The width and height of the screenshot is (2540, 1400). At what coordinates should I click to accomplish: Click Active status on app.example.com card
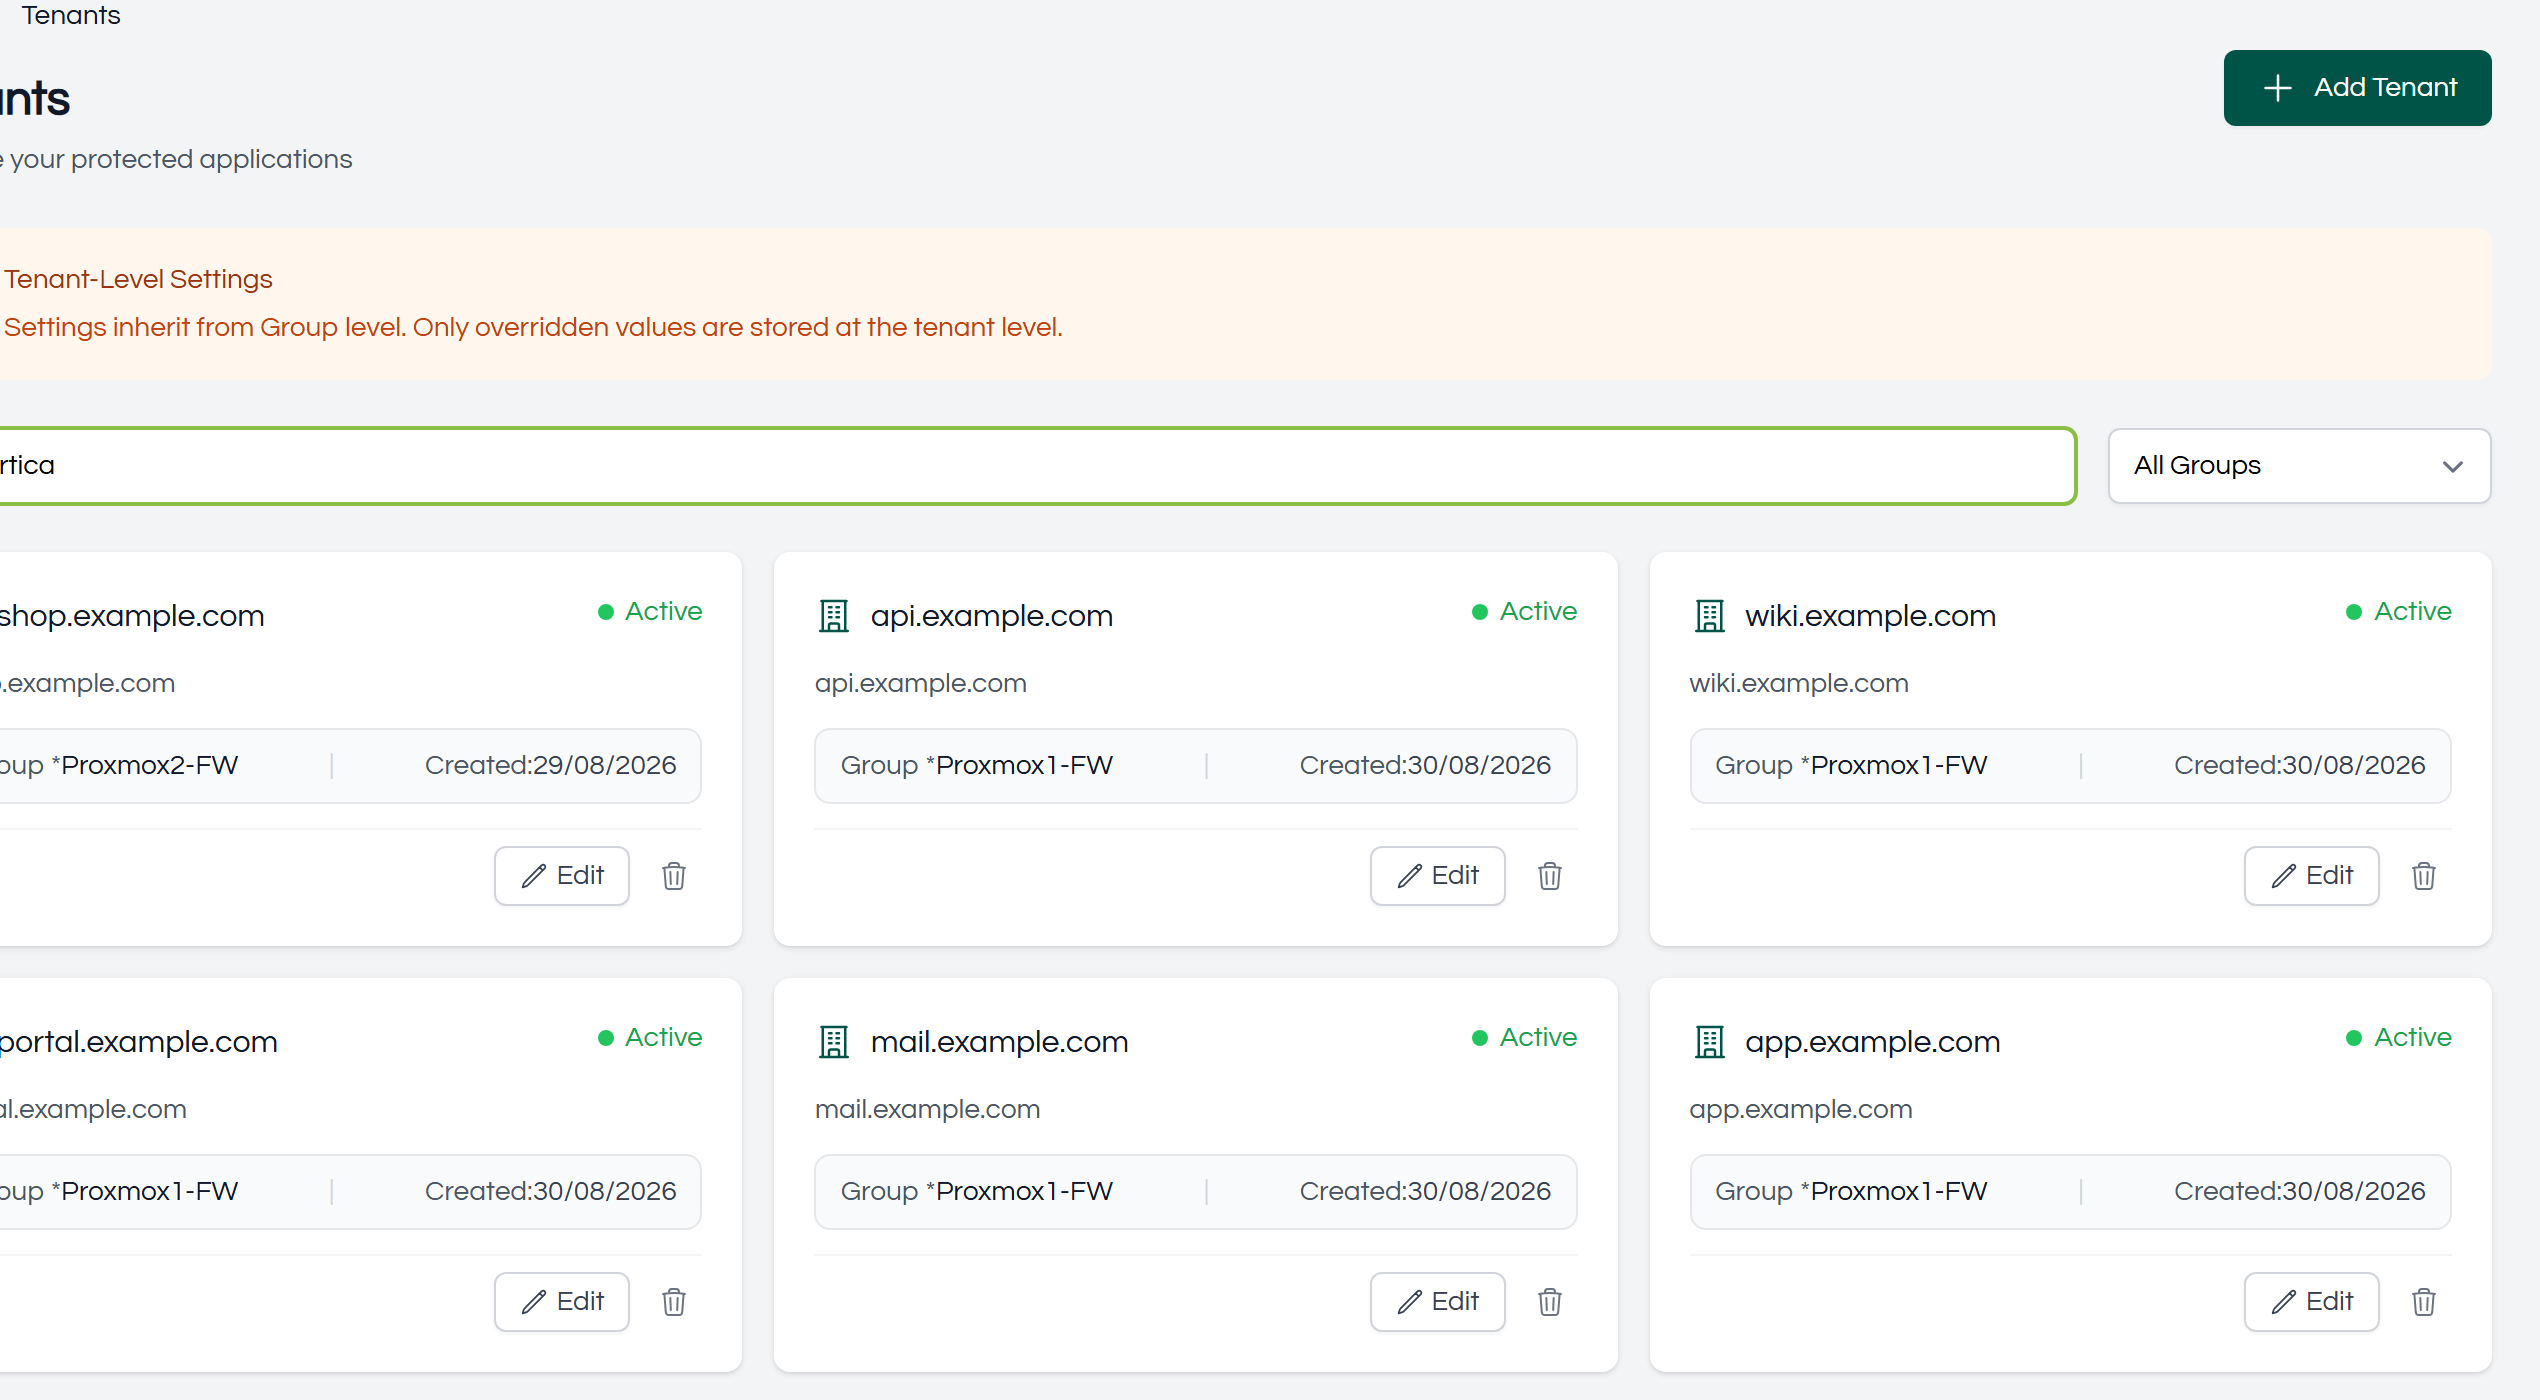point(2399,1037)
